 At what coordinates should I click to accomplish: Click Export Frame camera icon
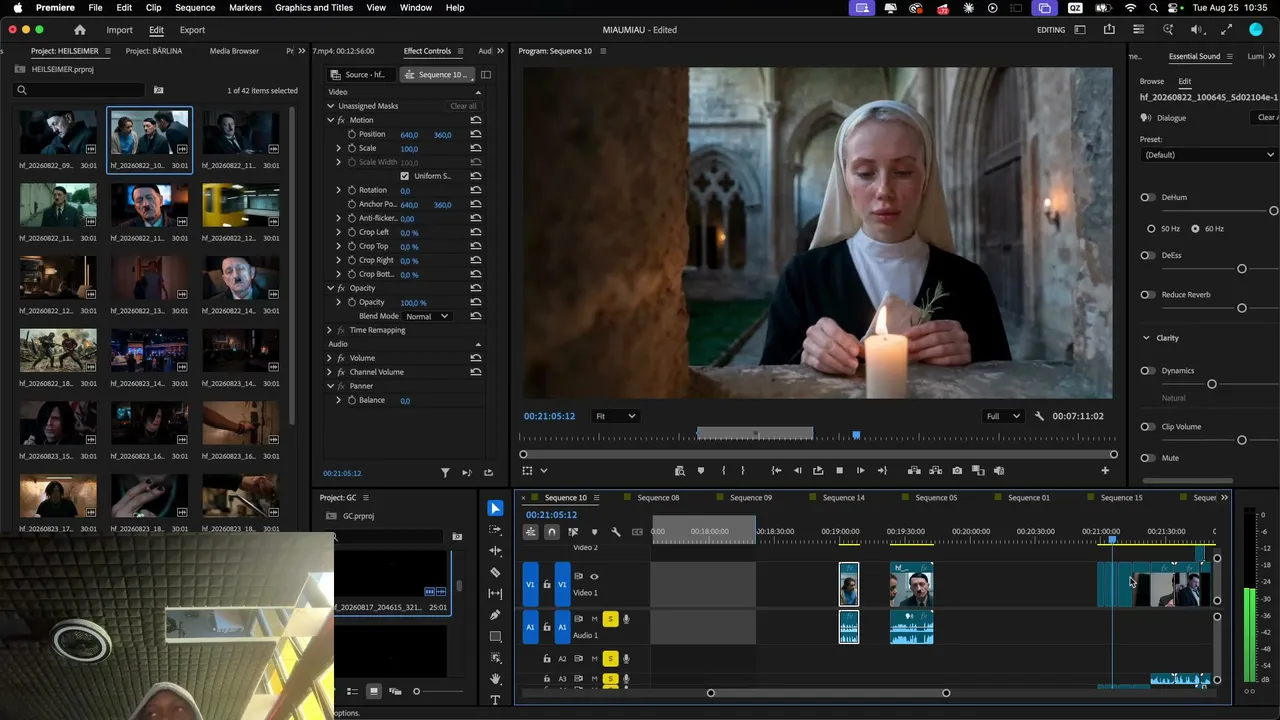(957, 470)
